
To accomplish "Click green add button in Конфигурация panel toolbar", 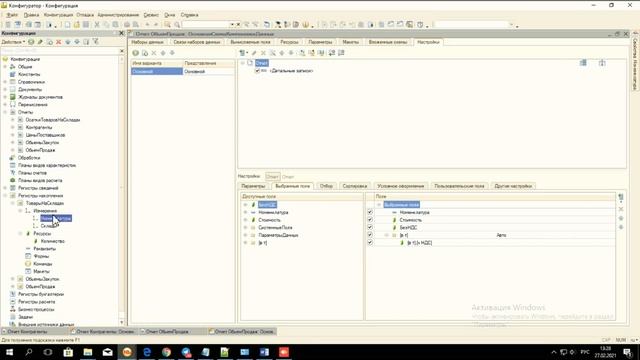I will coord(31,42).
